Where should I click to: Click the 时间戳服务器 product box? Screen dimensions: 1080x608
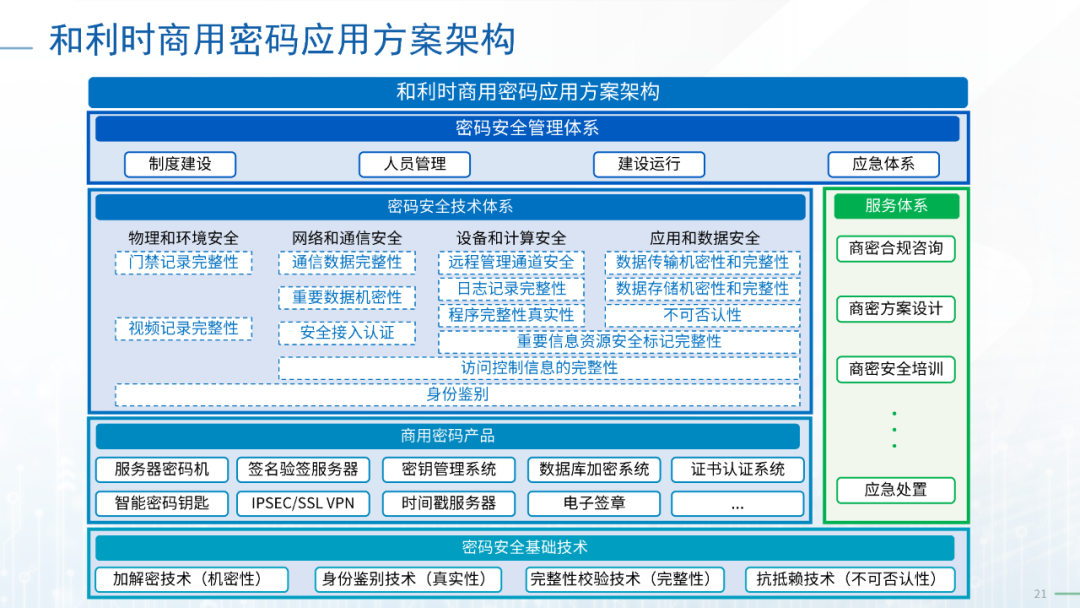(448, 503)
